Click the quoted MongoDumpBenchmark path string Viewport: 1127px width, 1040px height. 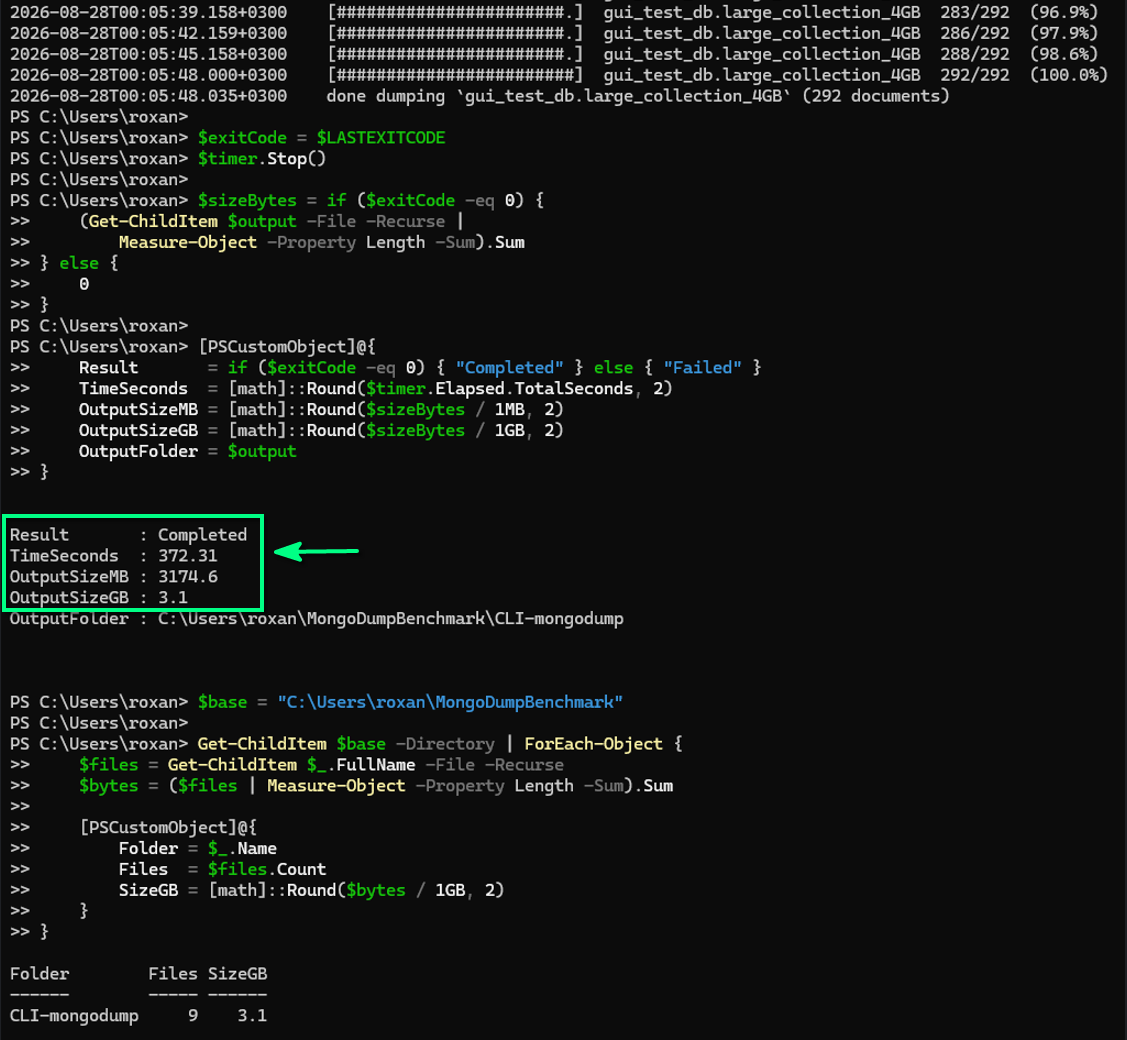[450, 701]
